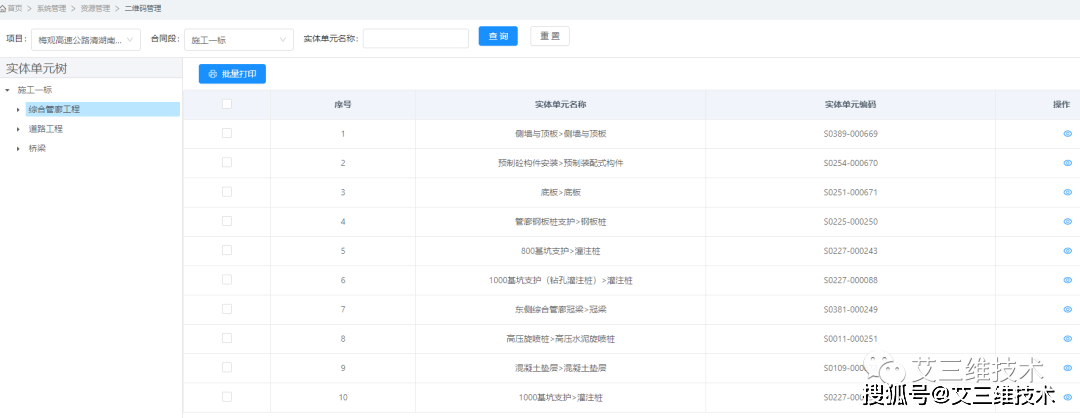This screenshot has width=1080, height=418.
Task: Click eye icon for 管廊钢板桩支护>钢板桩
Action: 1068,222
